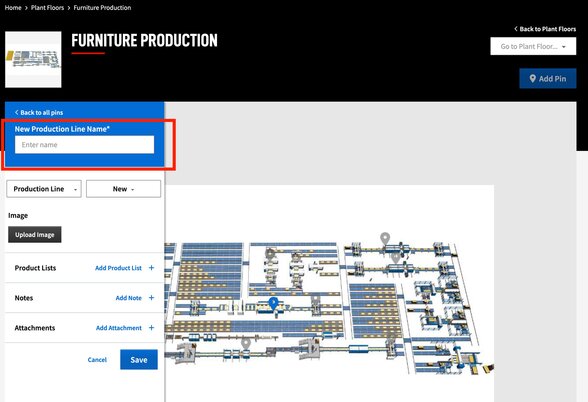Click the Upload Image button
The width and height of the screenshot is (588, 402).
(35, 235)
